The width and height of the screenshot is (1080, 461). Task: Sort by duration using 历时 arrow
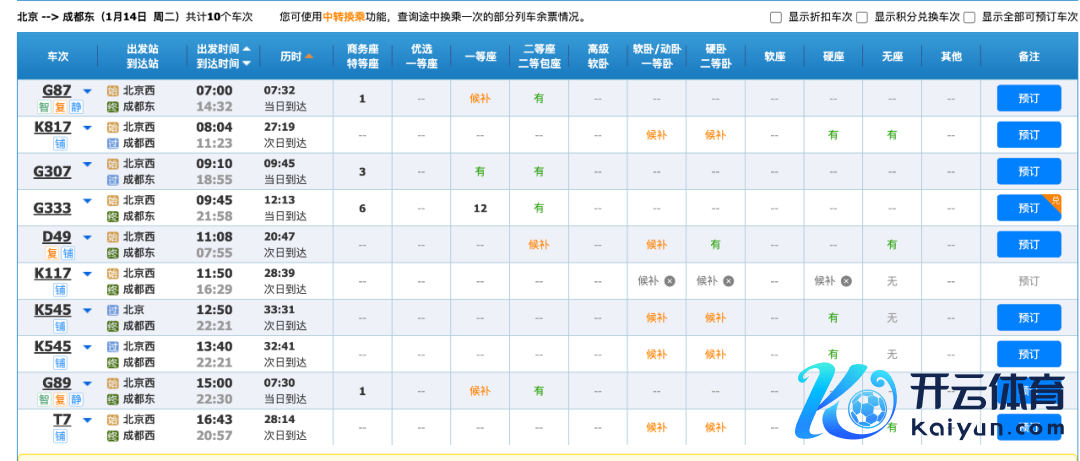click(x=309, y=56)
